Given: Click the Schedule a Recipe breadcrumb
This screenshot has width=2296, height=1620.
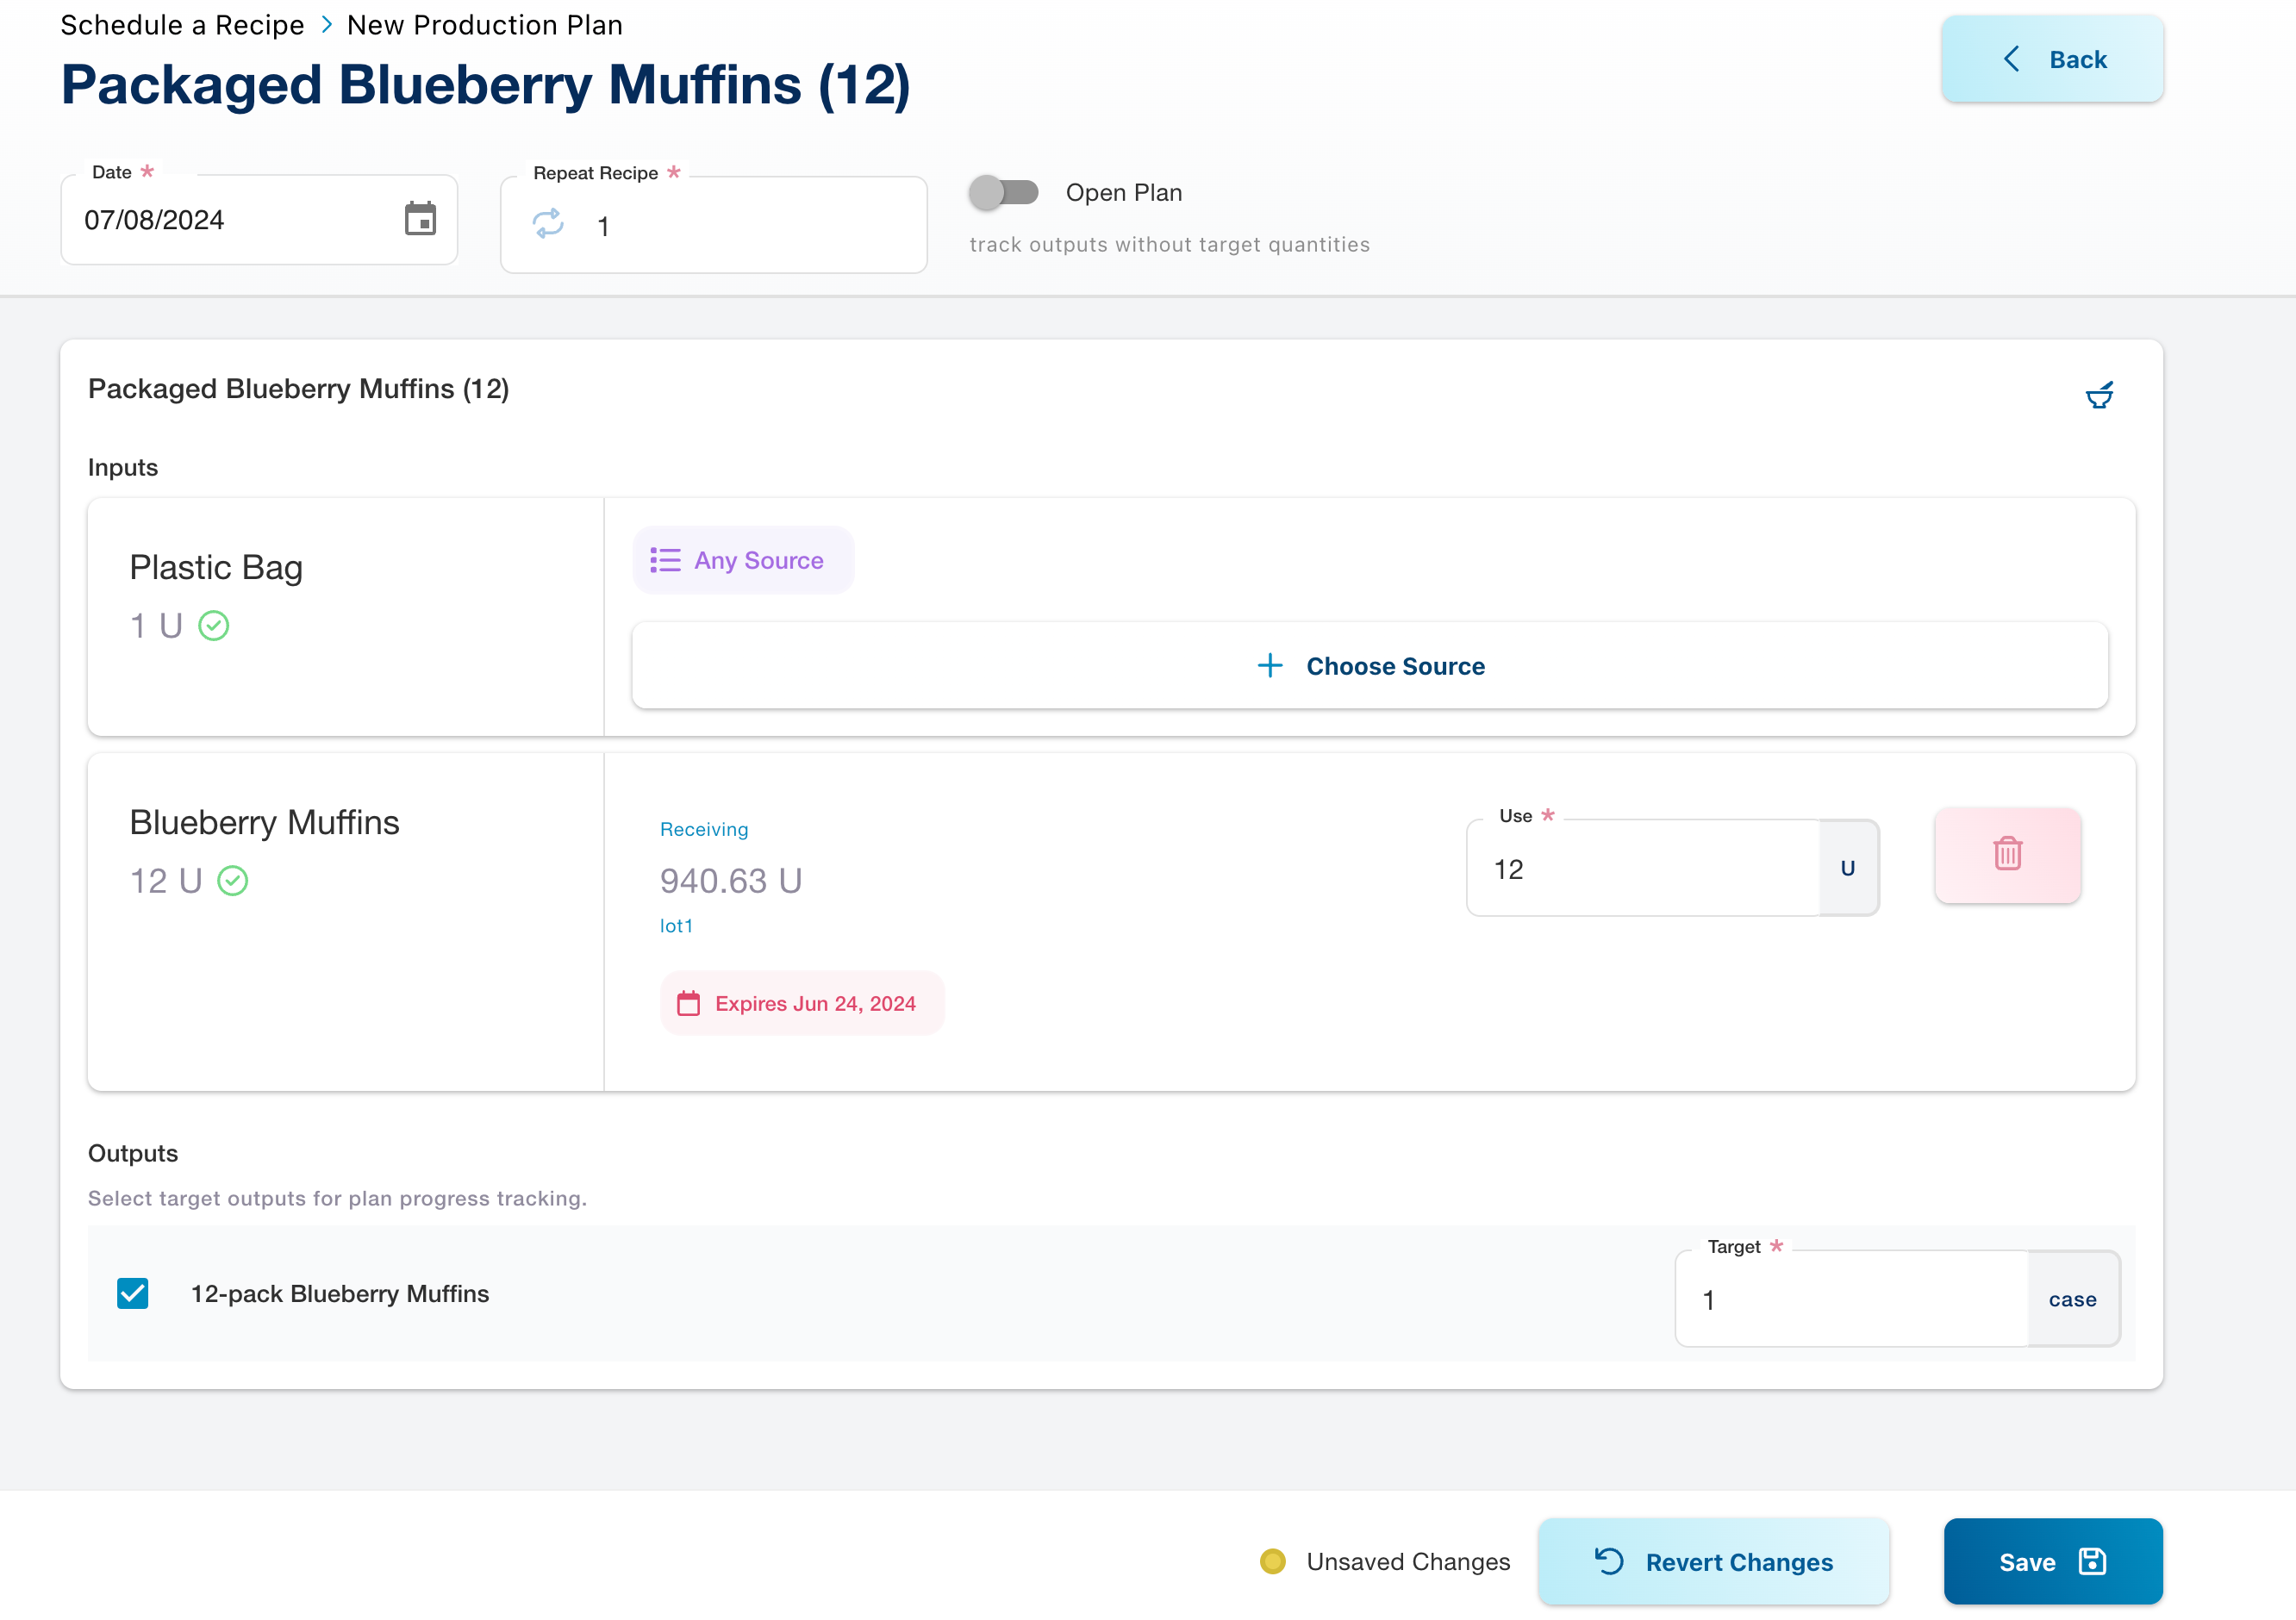Looking at the screenshot, I should (x=182, y=25).
